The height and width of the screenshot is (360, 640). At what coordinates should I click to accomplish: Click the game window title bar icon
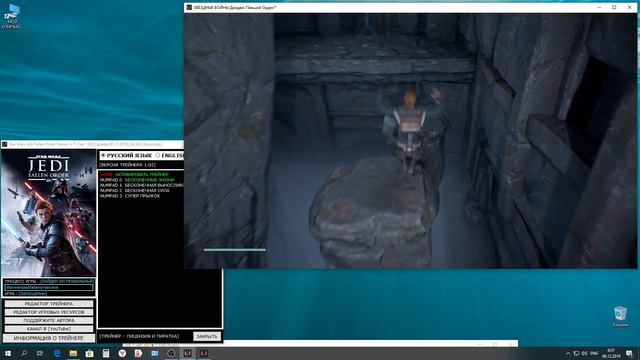tap(189, 7)
